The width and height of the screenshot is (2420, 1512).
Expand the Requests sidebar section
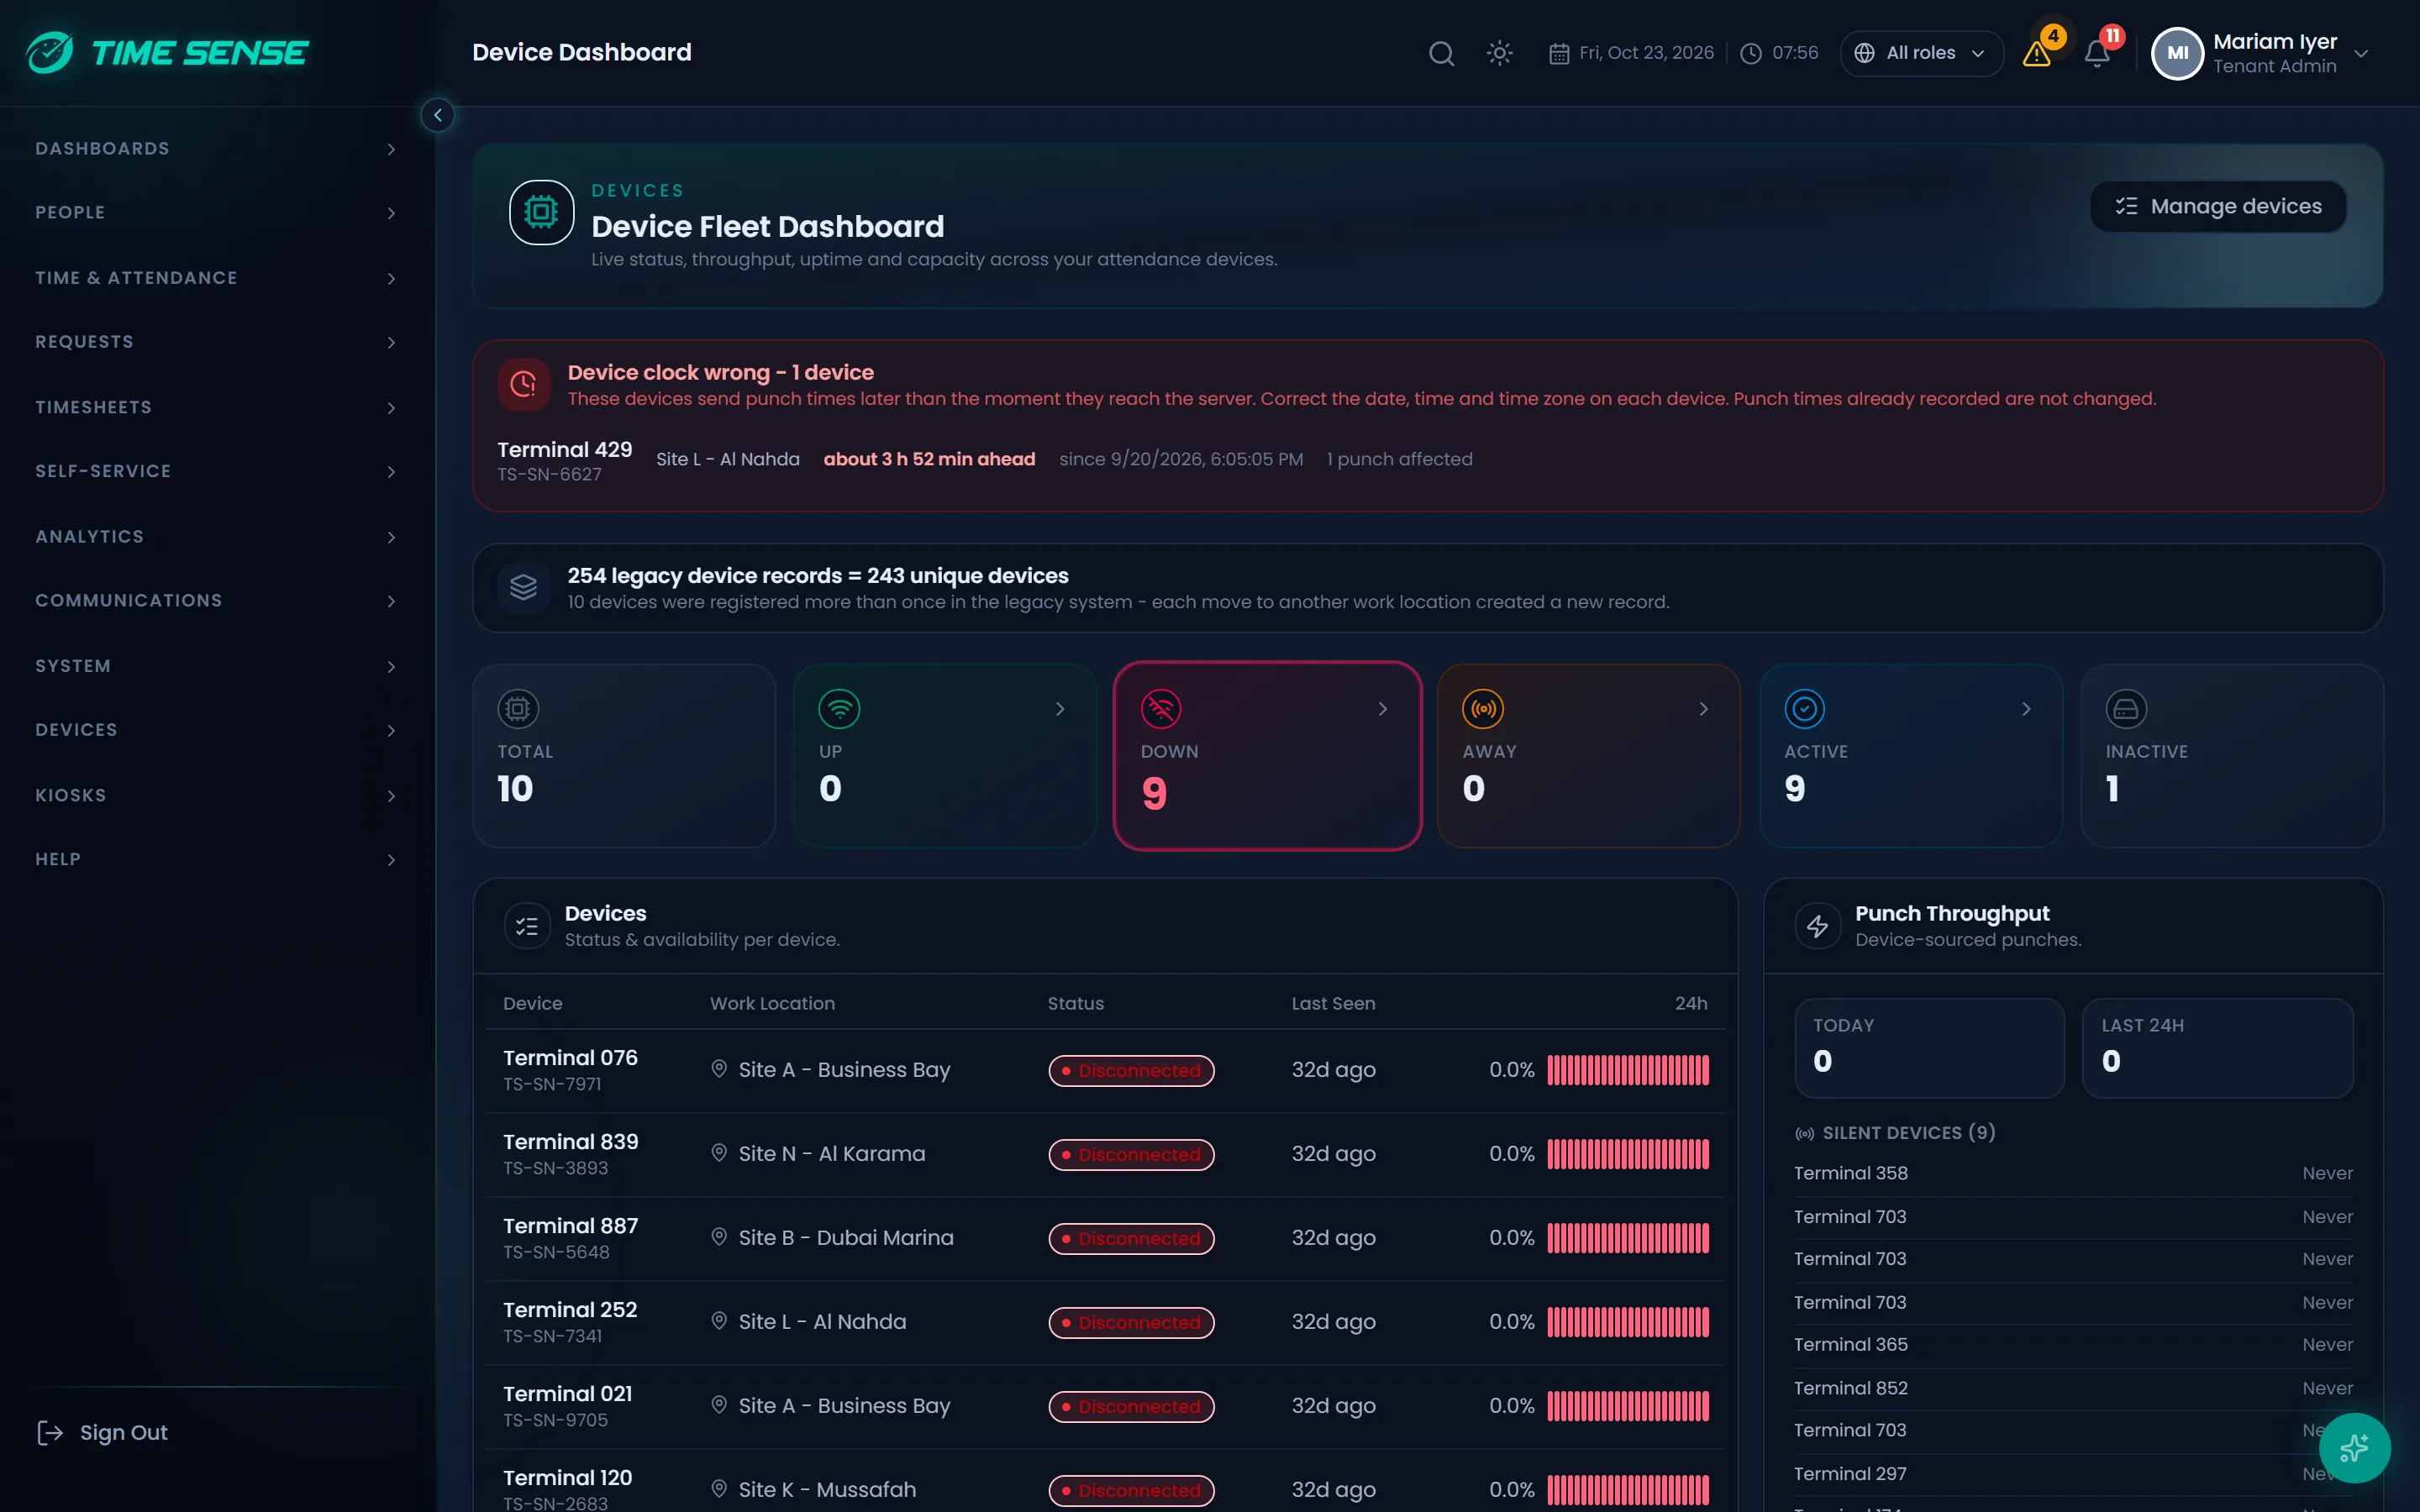click(x=217, y=342)
